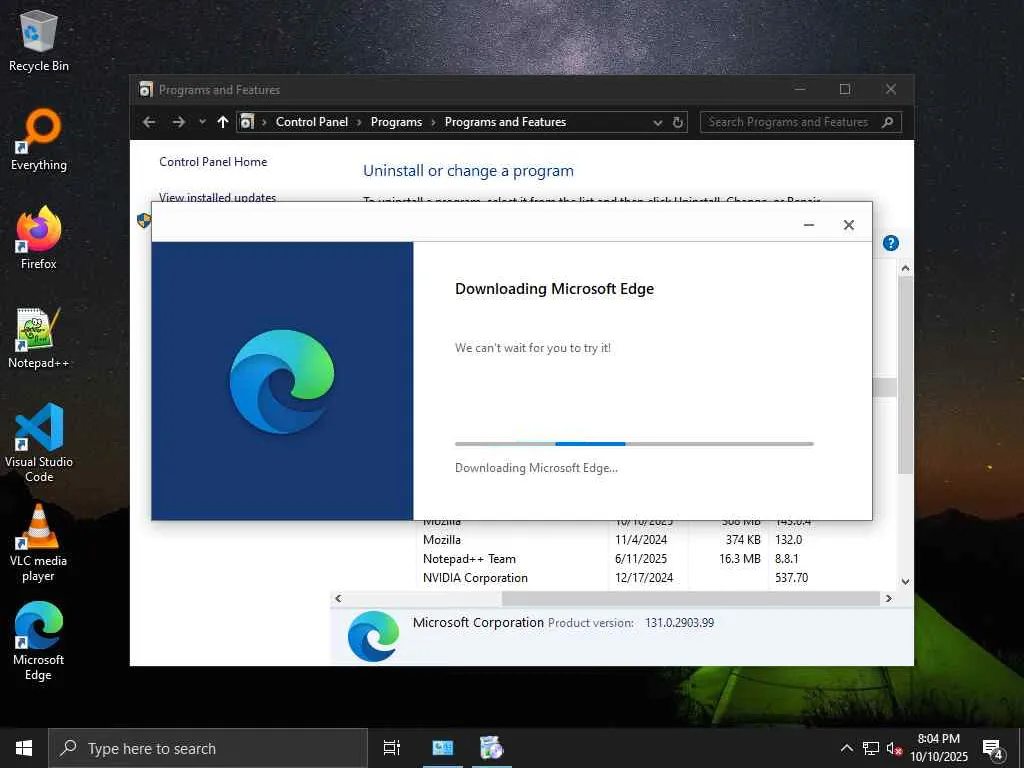Screen dimensions: 1024x768
Task: Open Control Panel Home link
Action: [x=213, y=162]
